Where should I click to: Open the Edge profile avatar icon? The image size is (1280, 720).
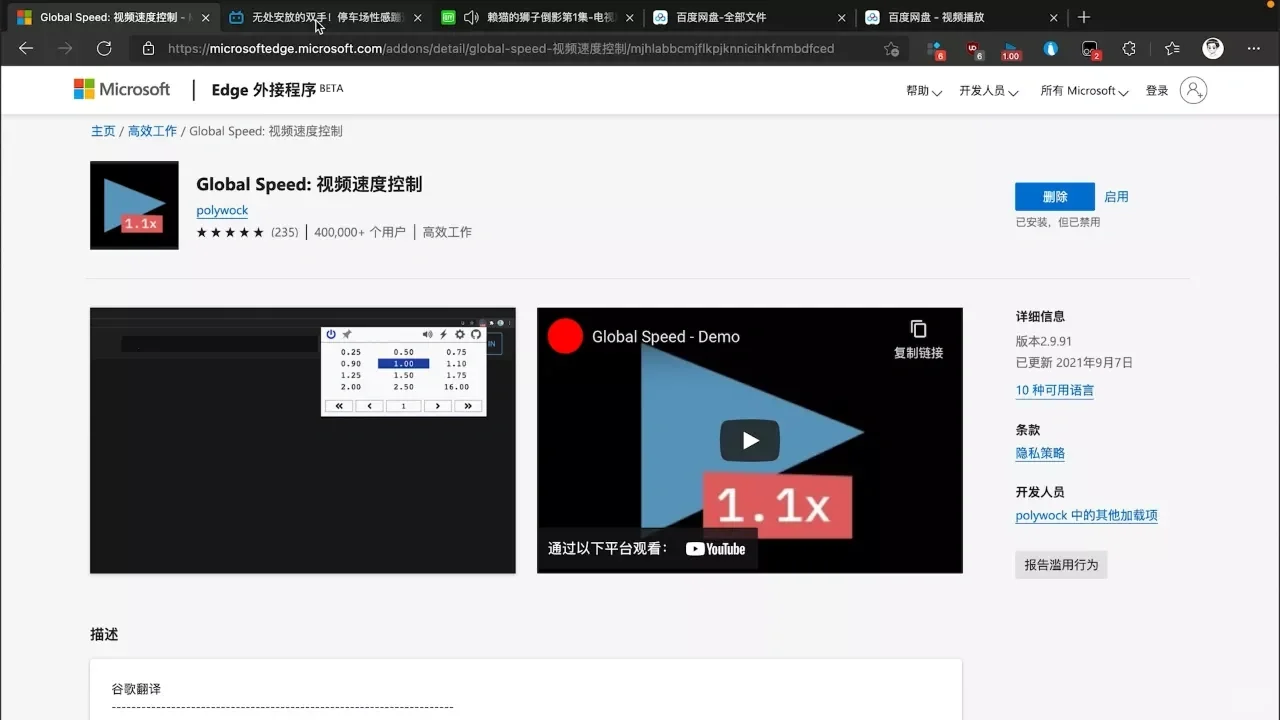(x=1212, y=49)
